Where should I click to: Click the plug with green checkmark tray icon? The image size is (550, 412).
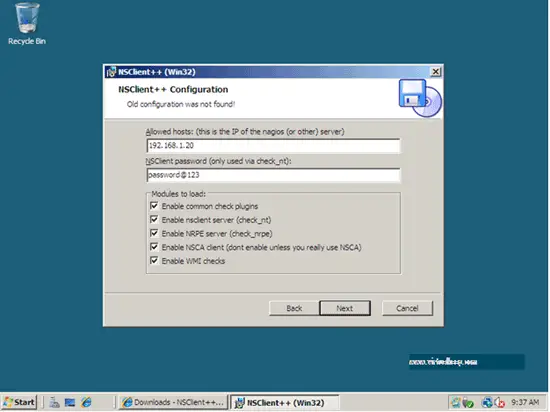[468, 403]
